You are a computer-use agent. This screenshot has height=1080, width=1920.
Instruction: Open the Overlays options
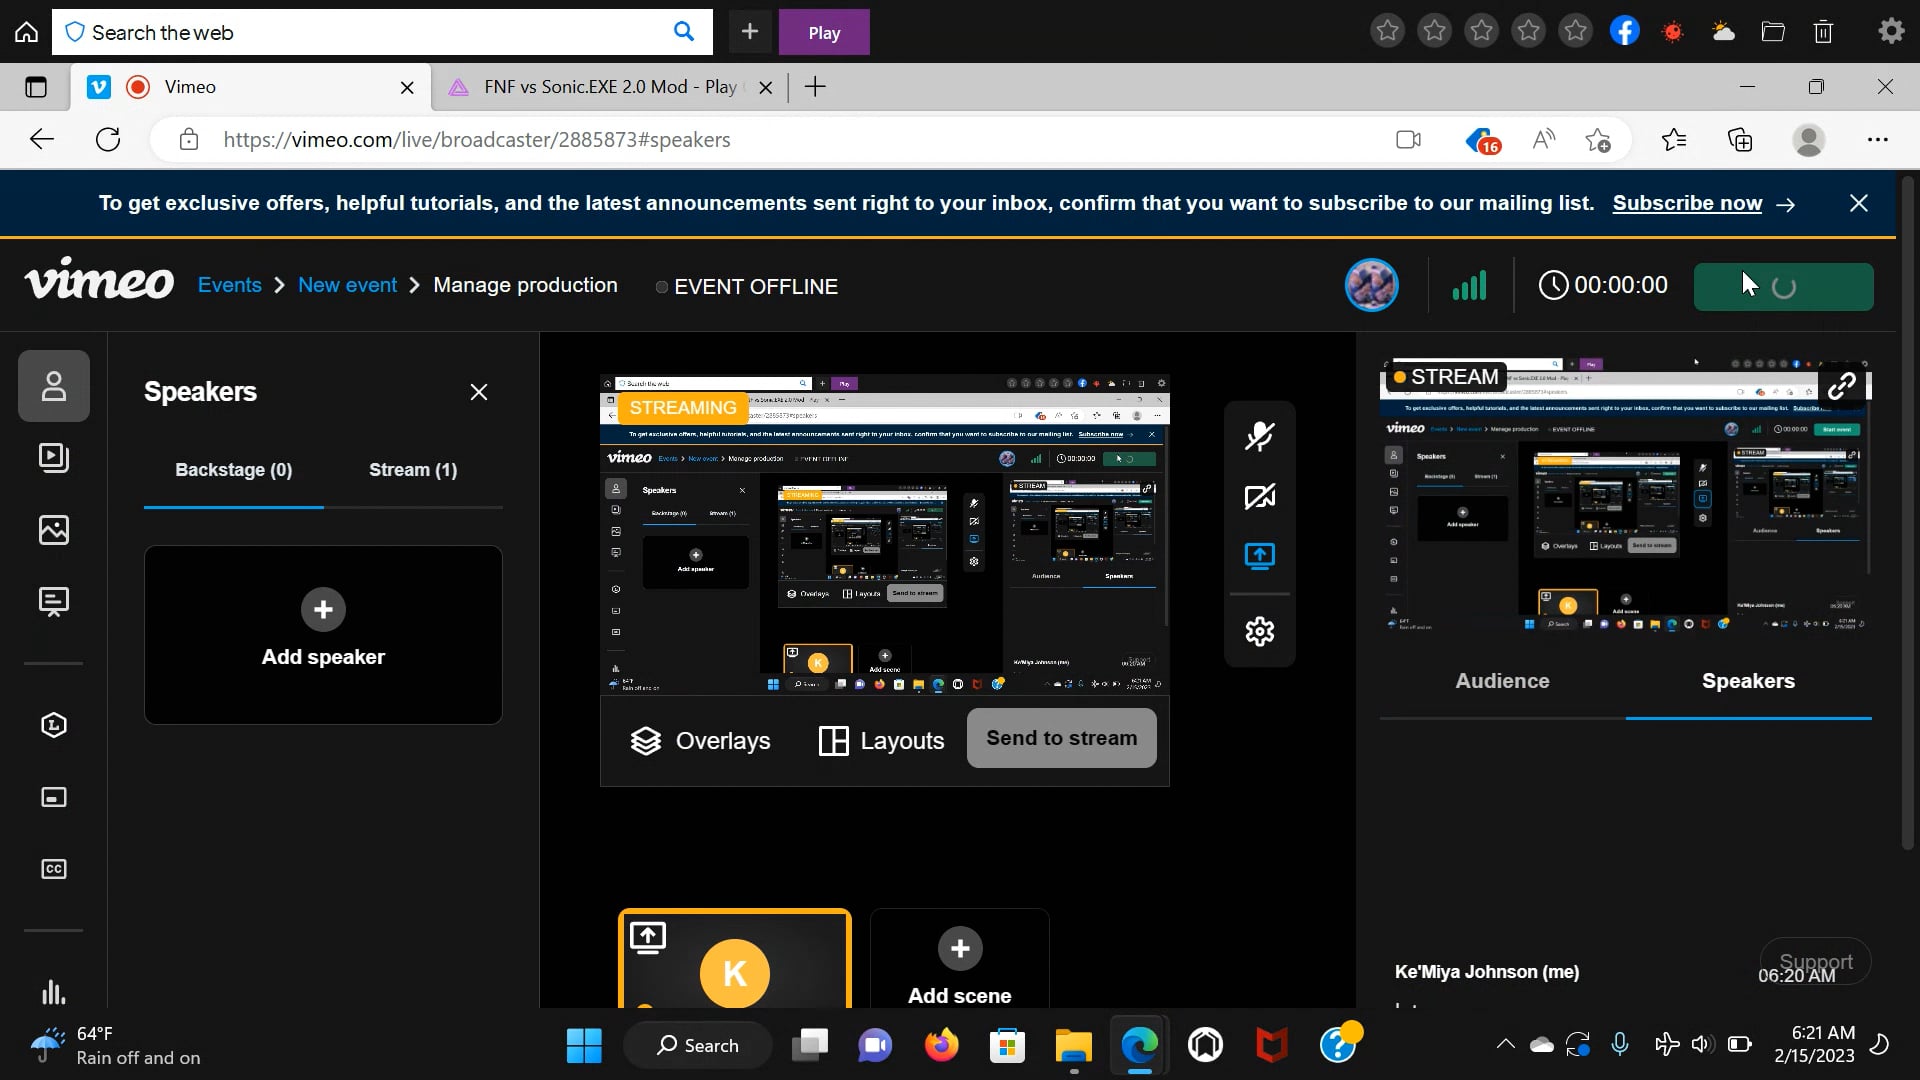coord(700,741)
